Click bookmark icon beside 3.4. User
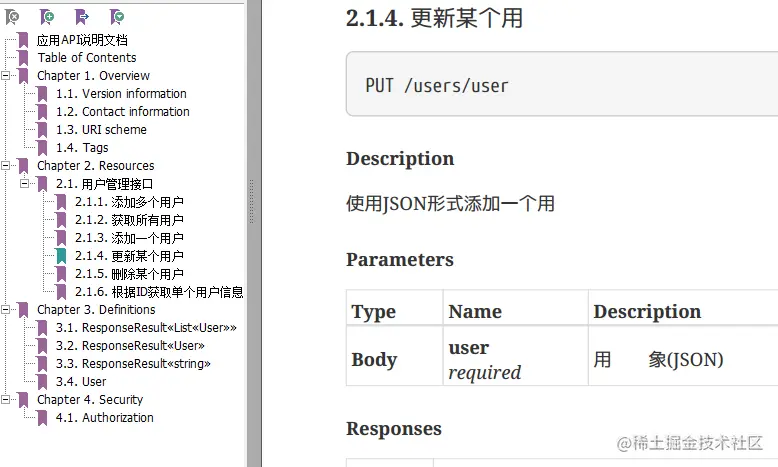This screenshot has width=778, height=467. coord(42,382)
